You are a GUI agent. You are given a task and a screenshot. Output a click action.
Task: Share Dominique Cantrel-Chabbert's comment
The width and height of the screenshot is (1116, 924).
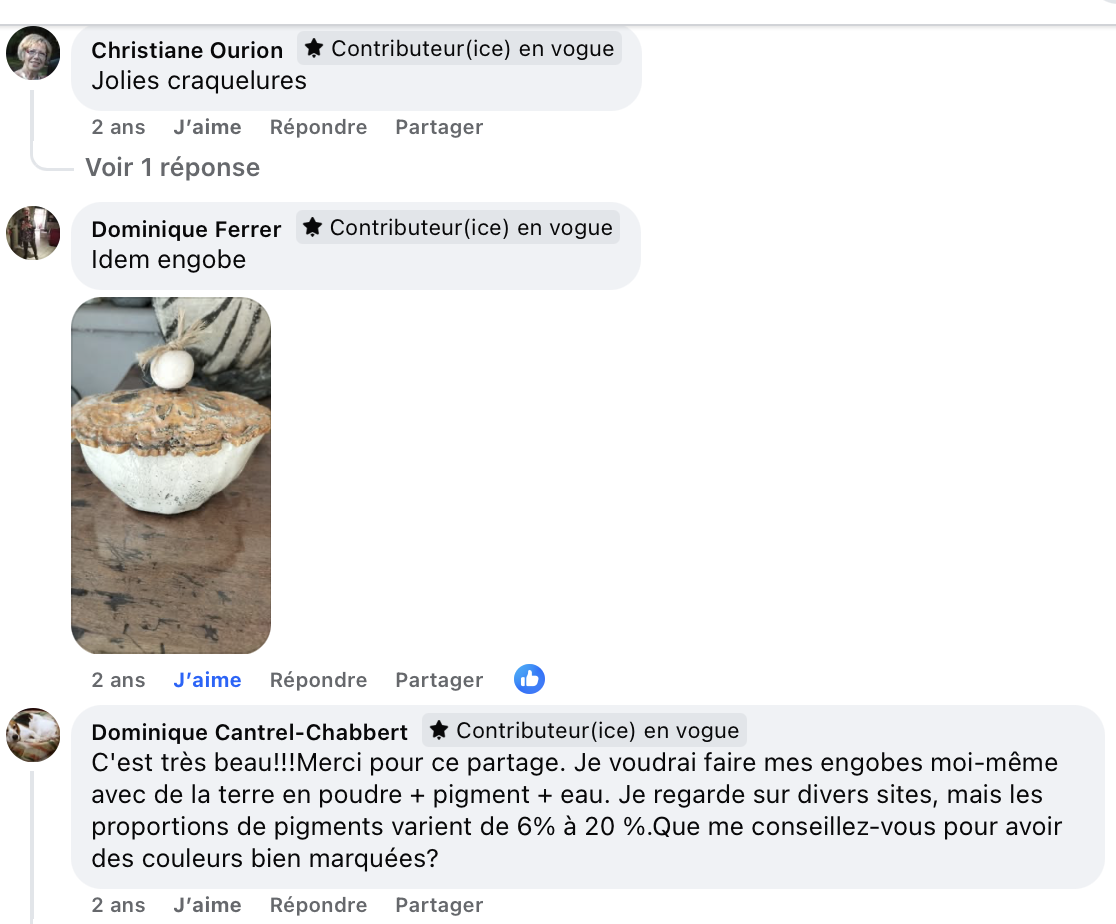[439, 905]
